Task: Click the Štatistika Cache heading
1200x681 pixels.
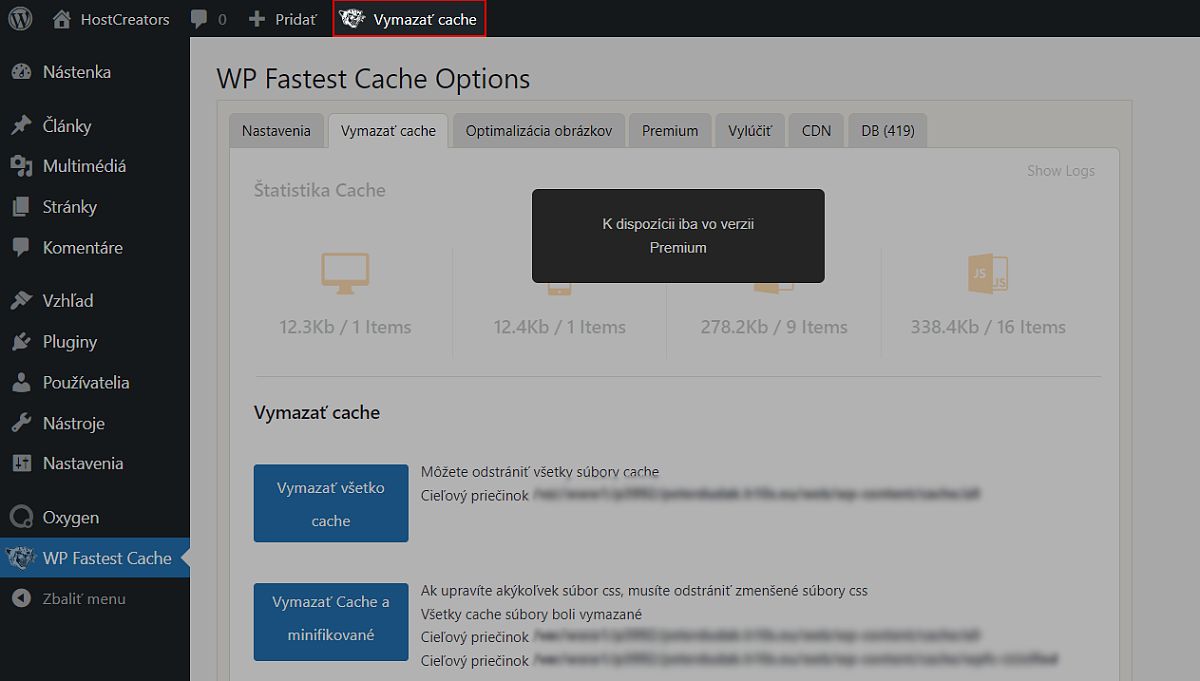Action: pos(320,190)
